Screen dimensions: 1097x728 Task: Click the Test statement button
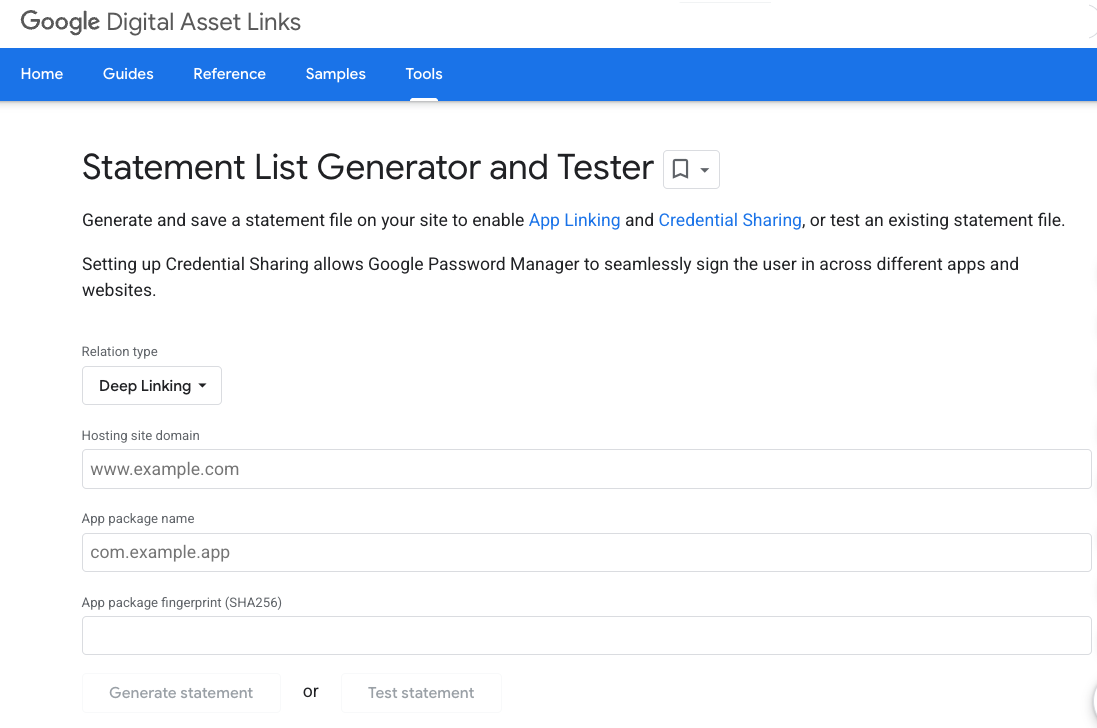421,692
